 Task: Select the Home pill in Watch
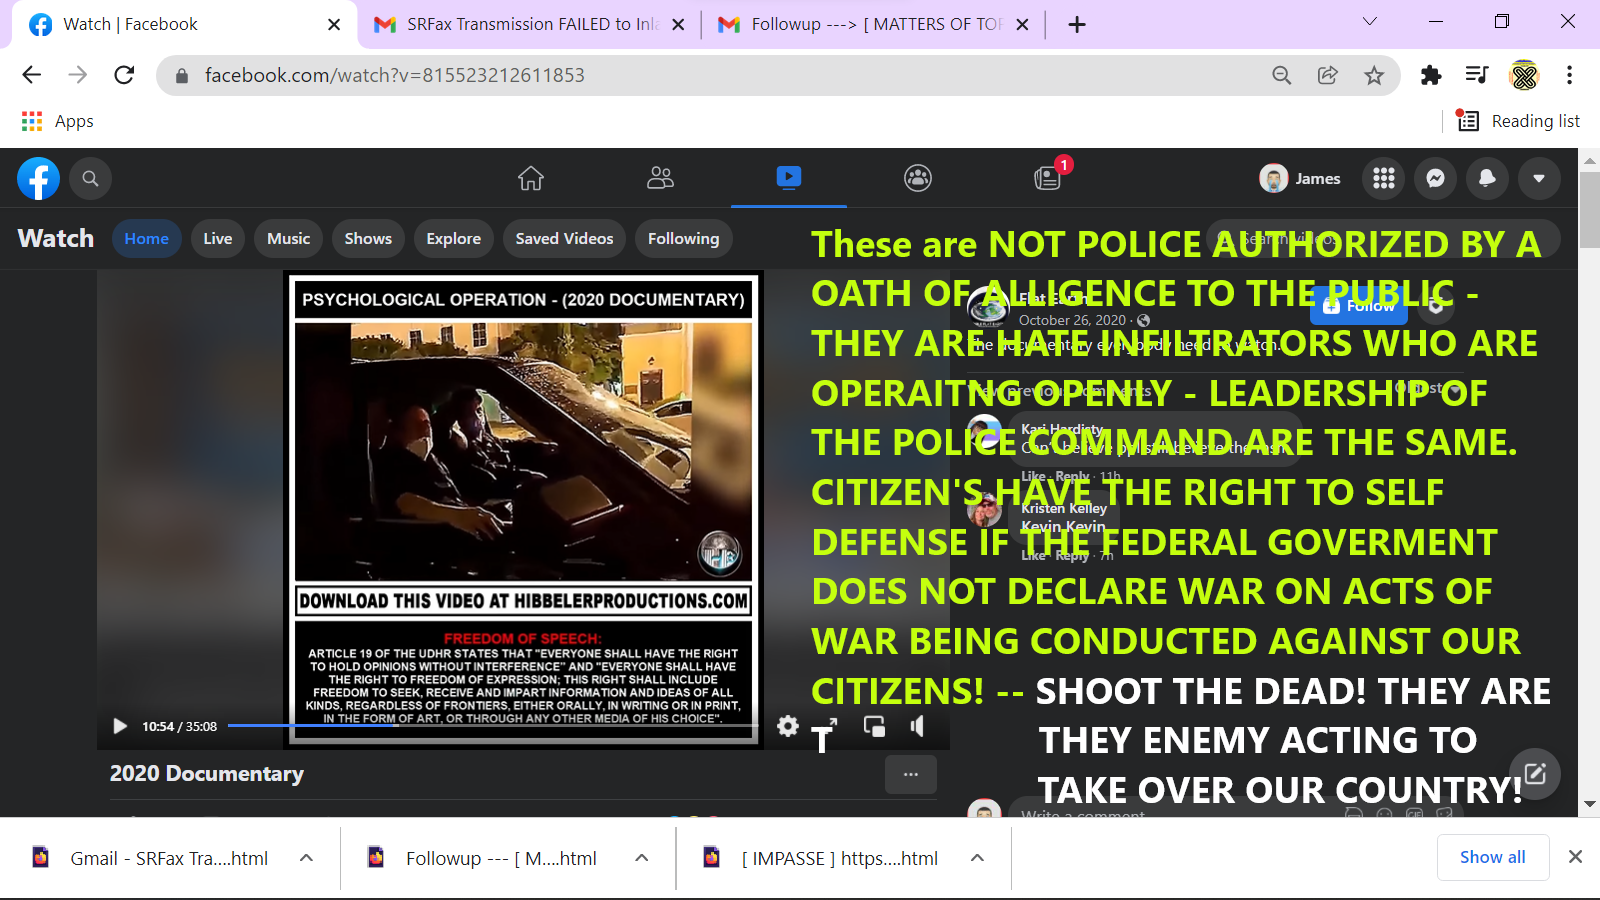click(x=147, y=239)
